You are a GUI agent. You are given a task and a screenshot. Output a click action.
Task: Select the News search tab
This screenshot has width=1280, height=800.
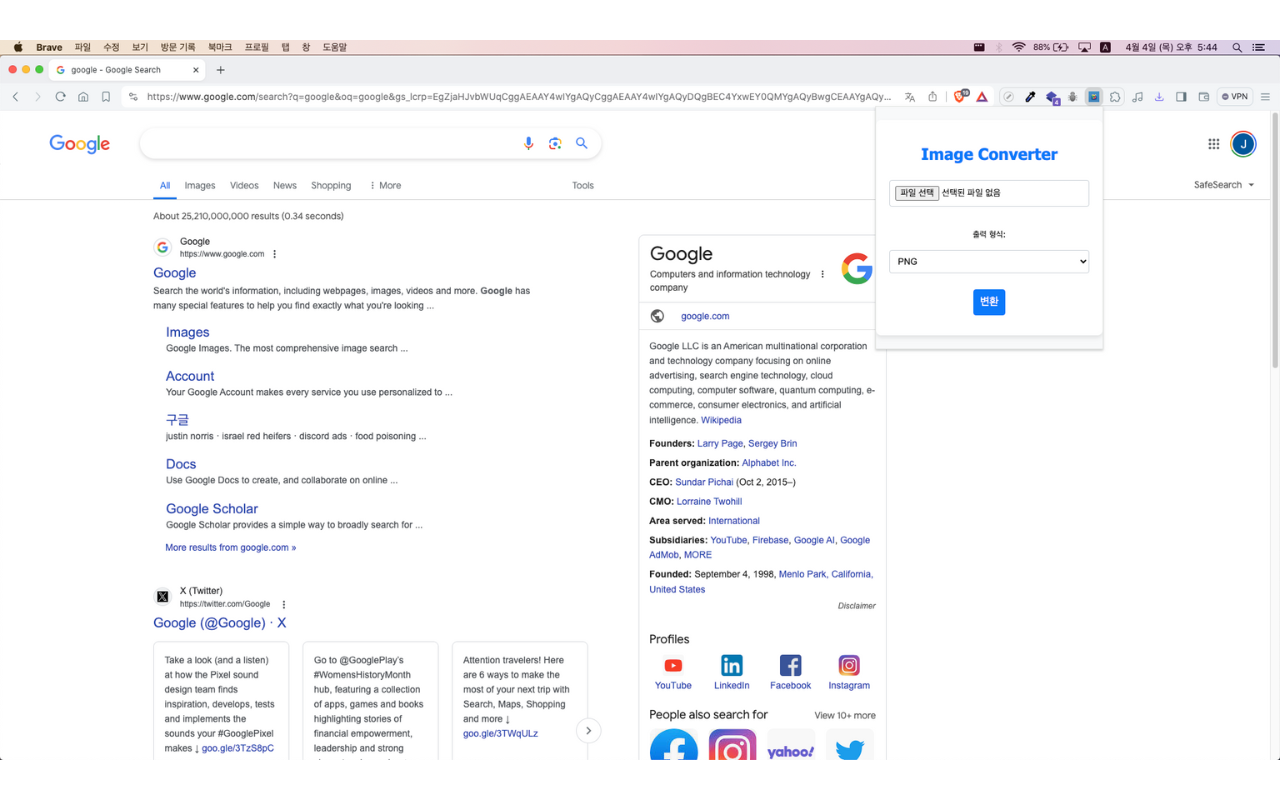[285, 185]
